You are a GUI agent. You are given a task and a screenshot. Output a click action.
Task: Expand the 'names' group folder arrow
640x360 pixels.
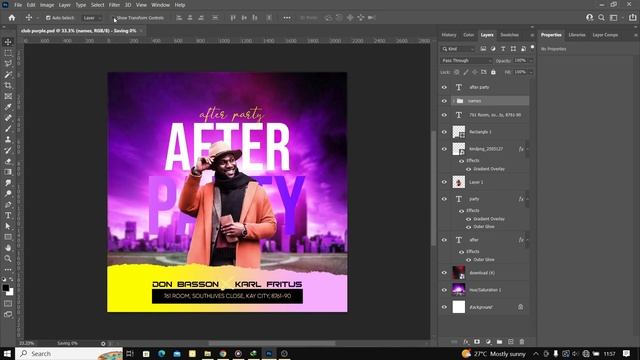(453, 101)
